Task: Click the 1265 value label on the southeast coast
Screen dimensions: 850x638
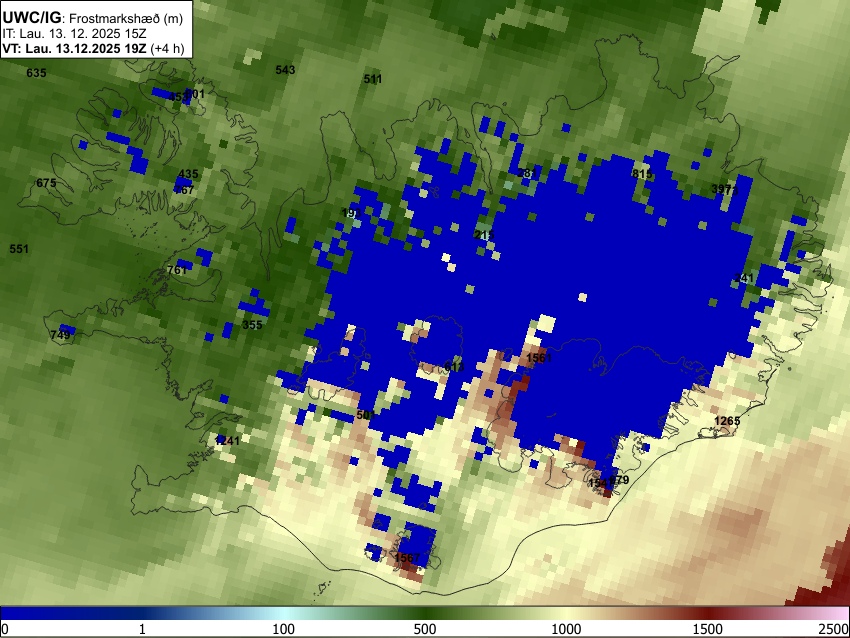Action: [x=727, y=421]
